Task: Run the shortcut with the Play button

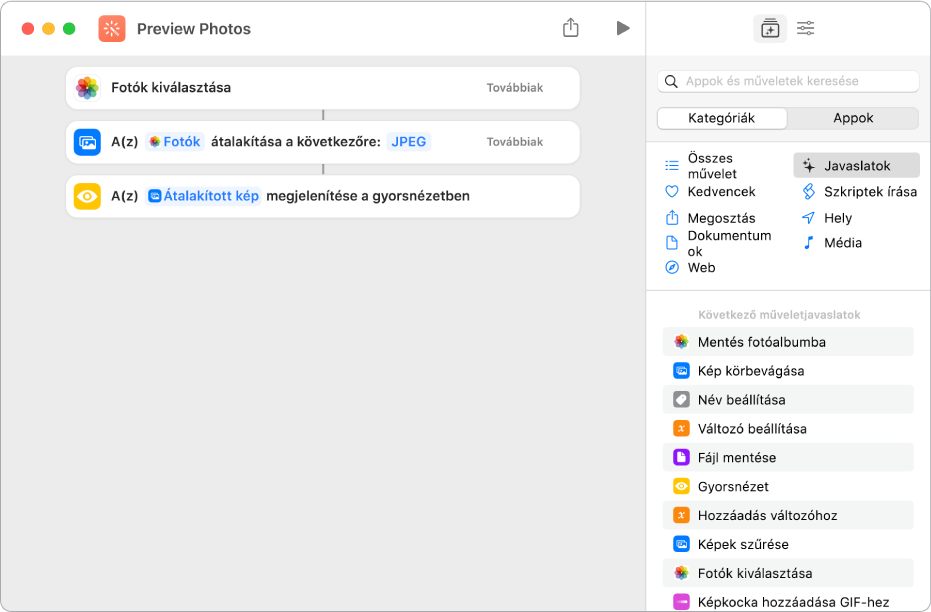Action: [623, 28]
